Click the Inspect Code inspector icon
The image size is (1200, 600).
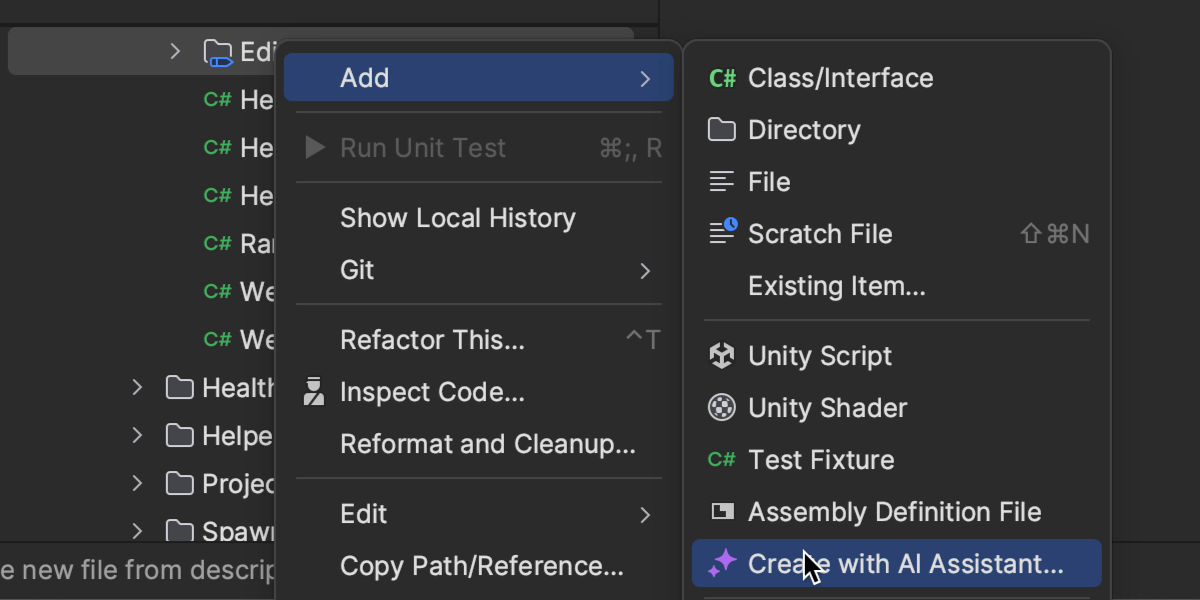pos(314,392)
